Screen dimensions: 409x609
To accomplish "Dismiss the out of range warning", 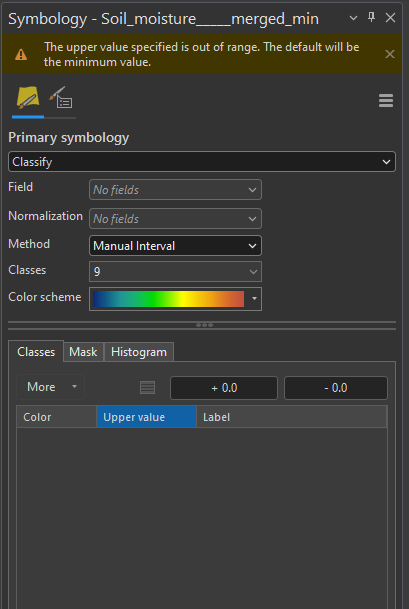I will pos(390,54).
